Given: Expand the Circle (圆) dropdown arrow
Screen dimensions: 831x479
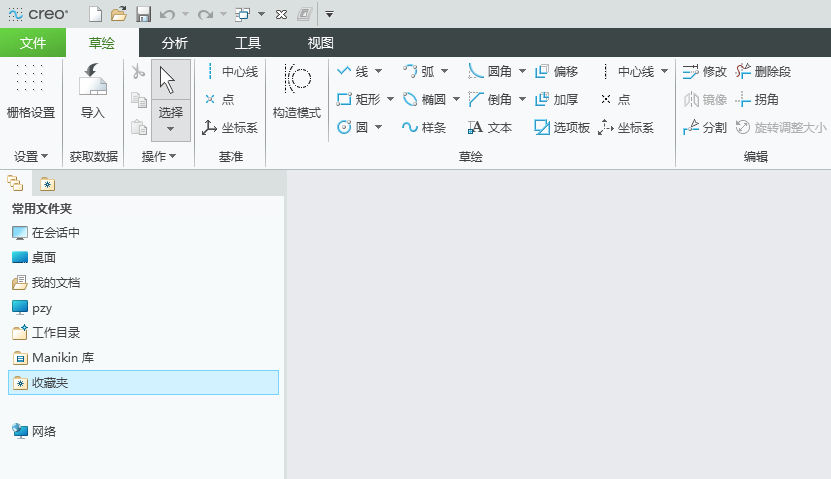Looking at the screenshot, I should [x=378, y=127].
